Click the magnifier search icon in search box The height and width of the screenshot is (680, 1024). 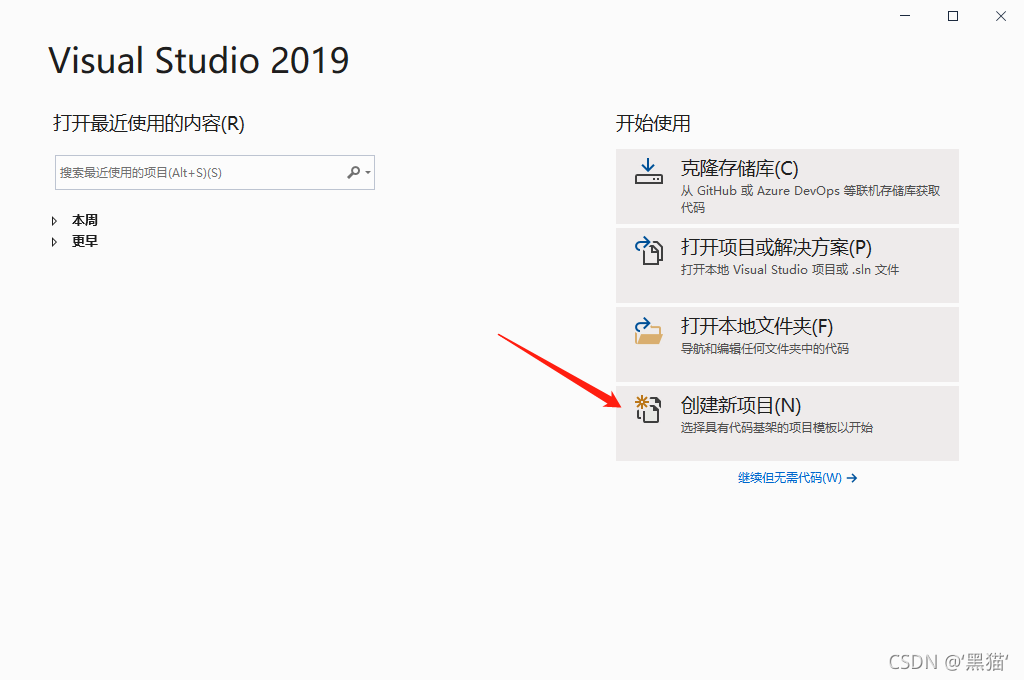pos(353,172)
